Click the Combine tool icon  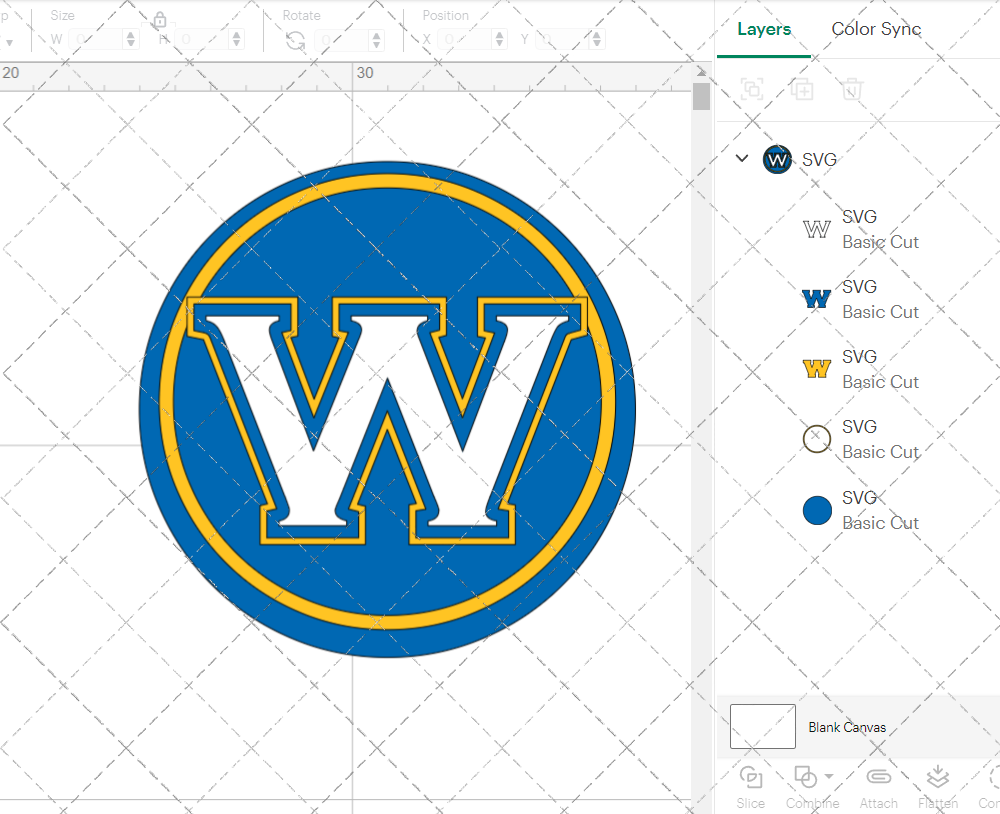pyautogui.click(x=805, y=777)
